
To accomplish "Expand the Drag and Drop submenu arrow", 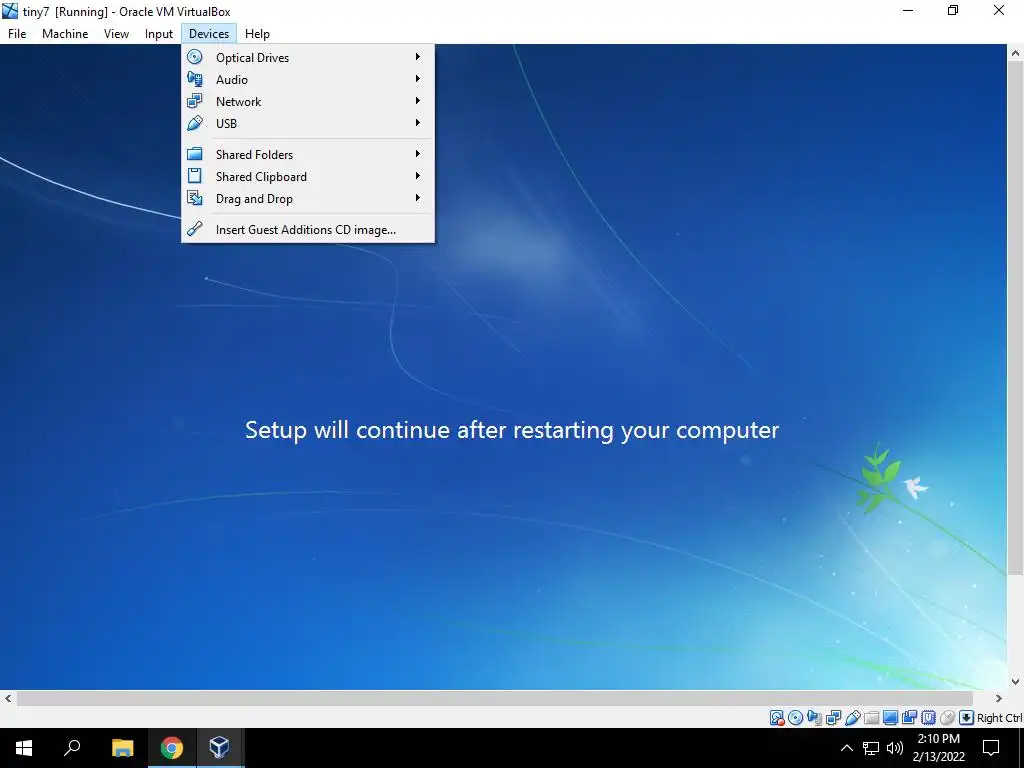I will pos(417,198).
